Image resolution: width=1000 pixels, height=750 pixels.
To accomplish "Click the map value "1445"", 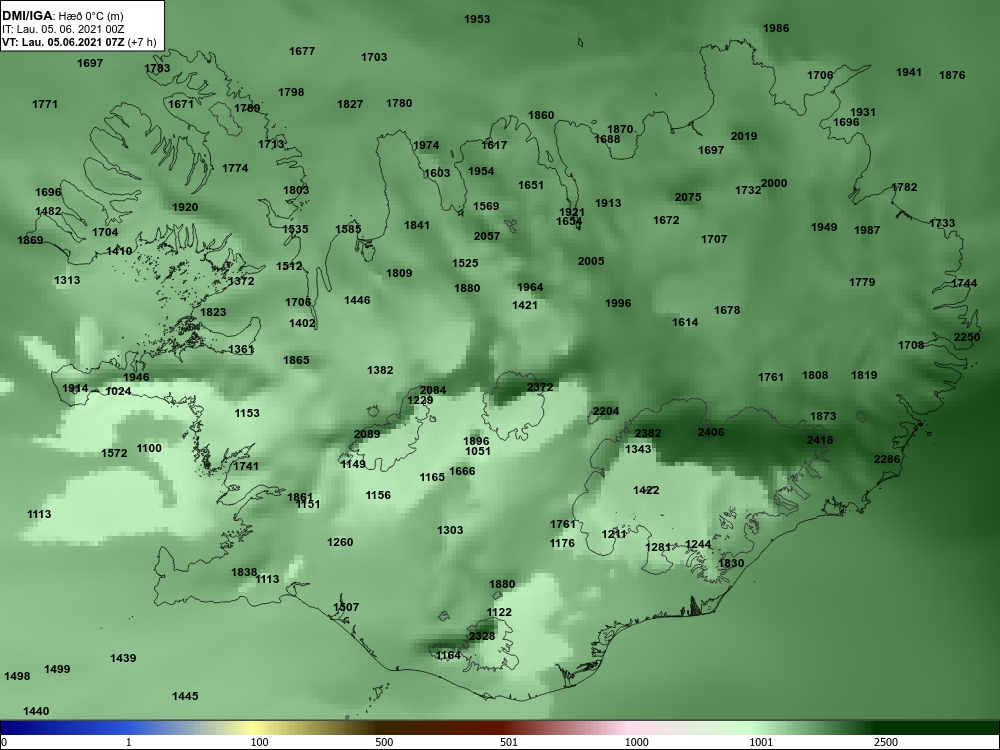I will pyautogui.click(x=185, y=696).
